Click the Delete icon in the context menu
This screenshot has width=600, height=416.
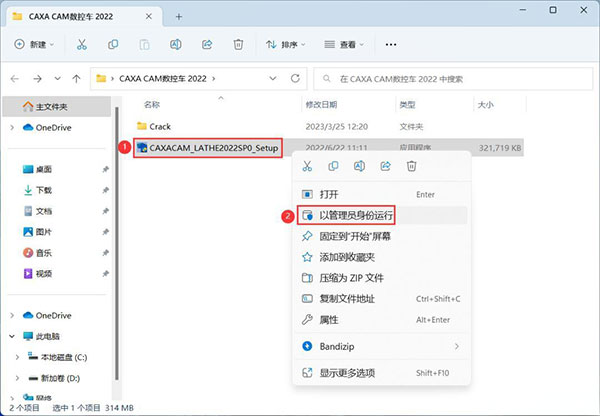[x=411, y=166]
